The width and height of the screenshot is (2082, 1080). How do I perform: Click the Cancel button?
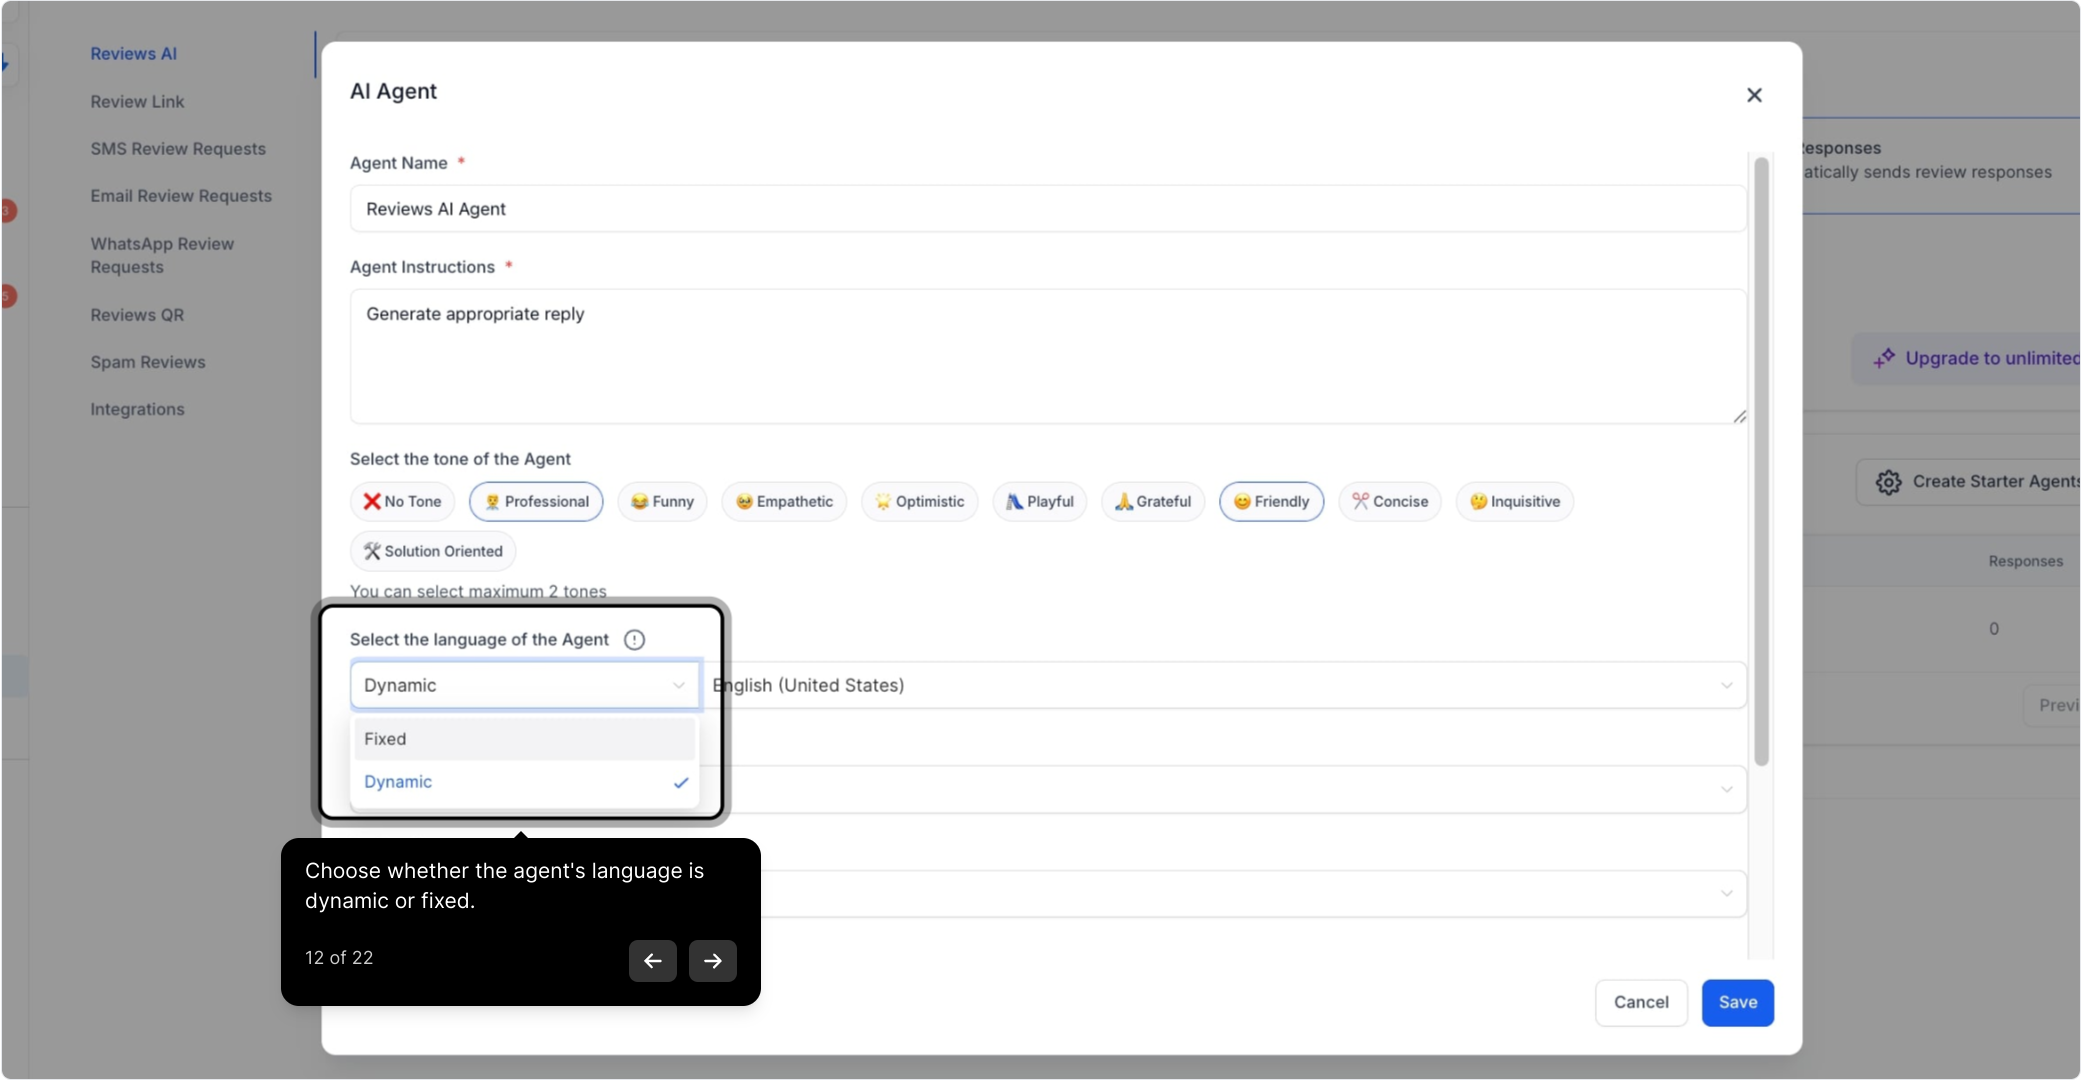coord(1641,1003)
